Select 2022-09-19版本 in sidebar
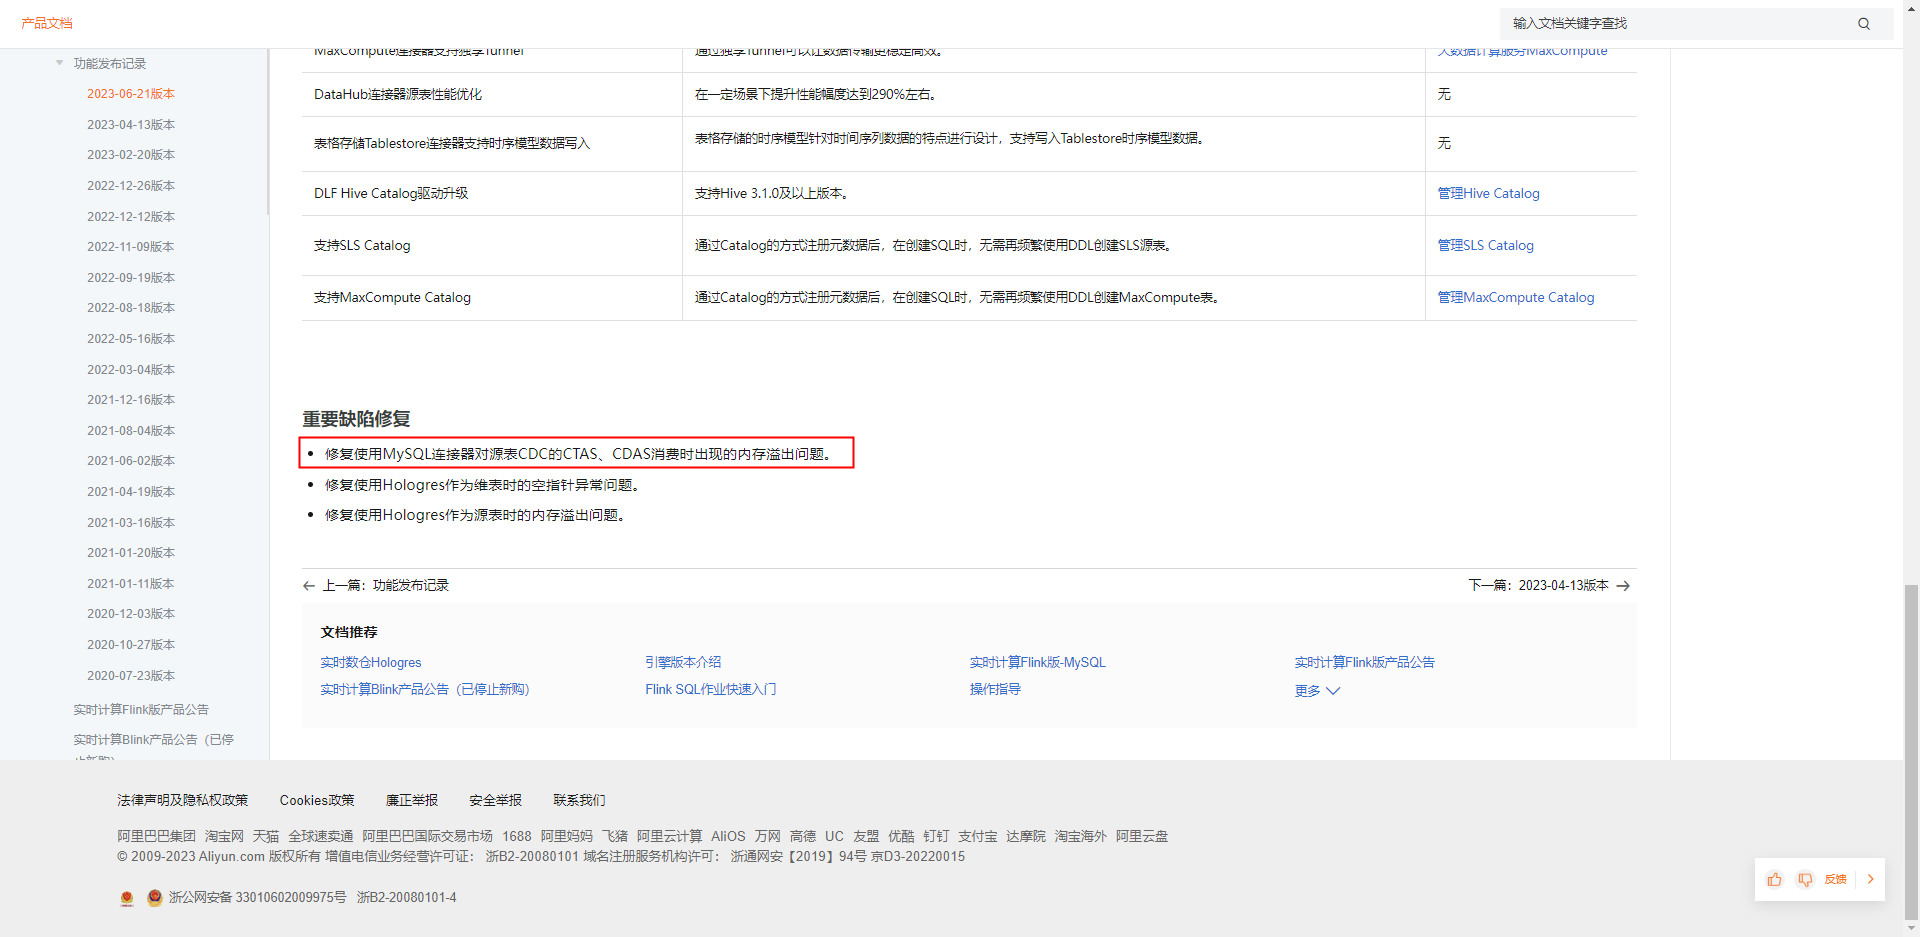This screenshot has height=937, width=1920. (131, 278)
